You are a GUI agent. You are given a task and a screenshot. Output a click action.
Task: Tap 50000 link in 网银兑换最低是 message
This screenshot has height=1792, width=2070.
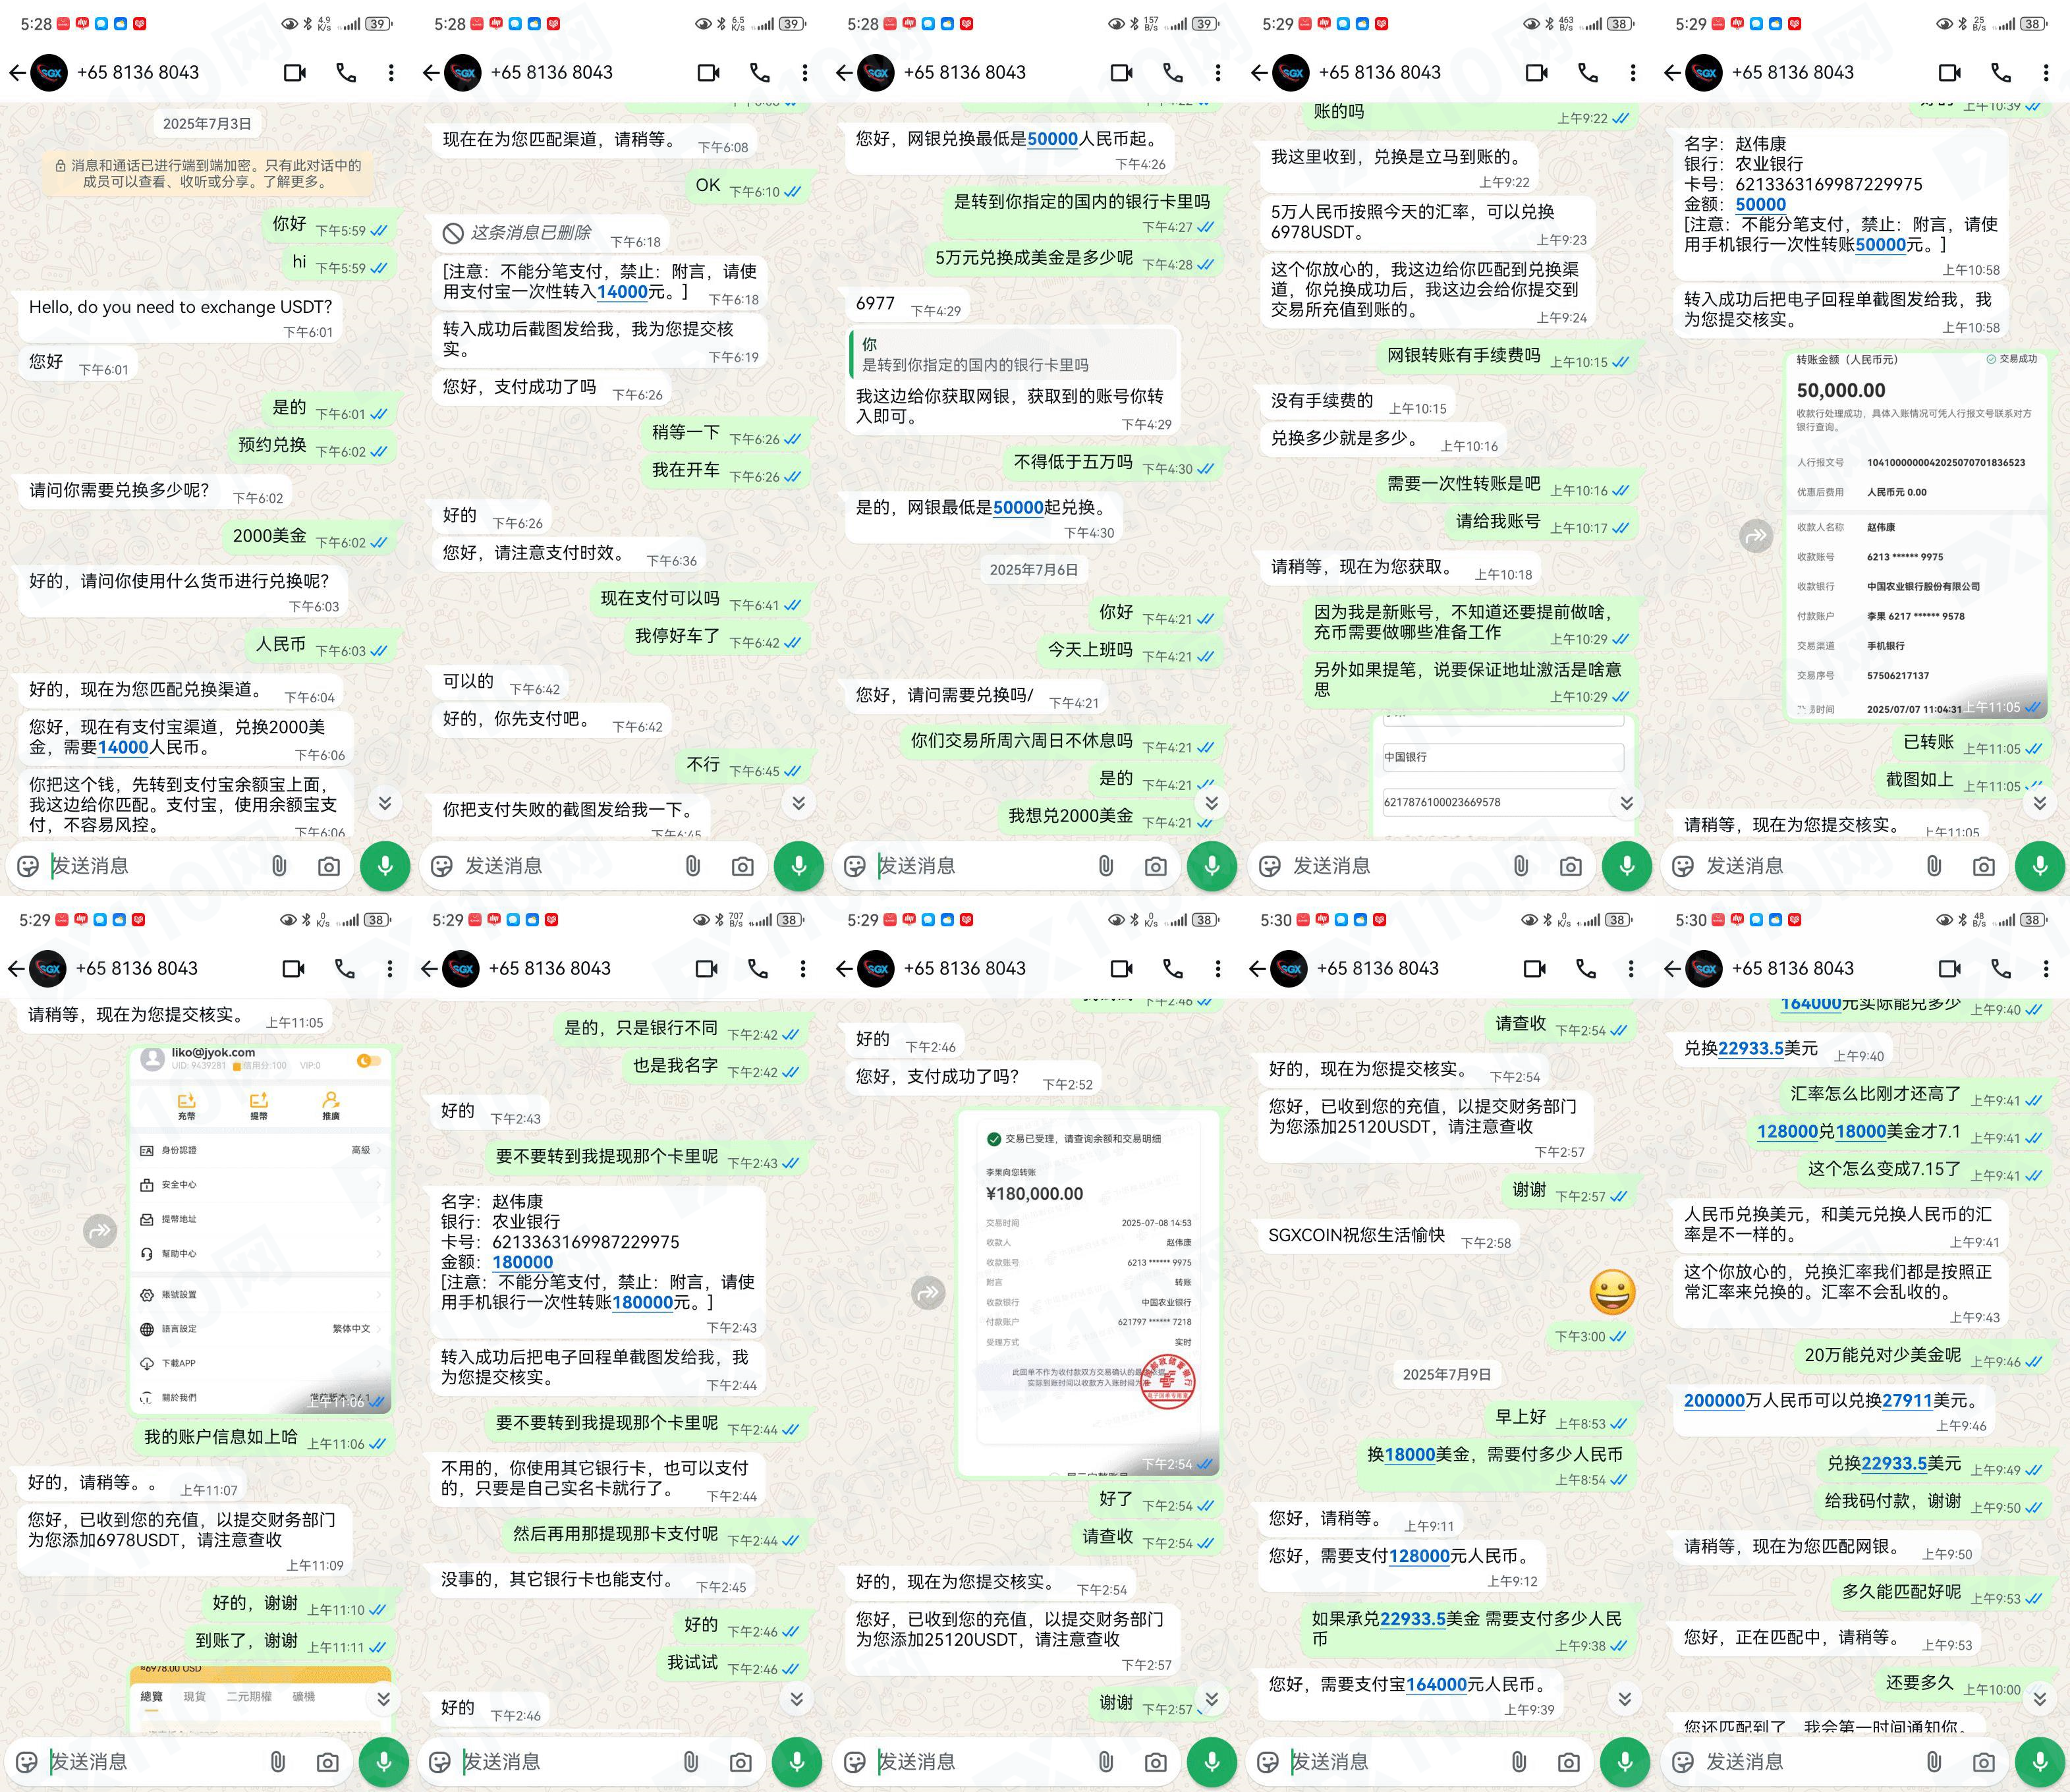pos(1053,139)
